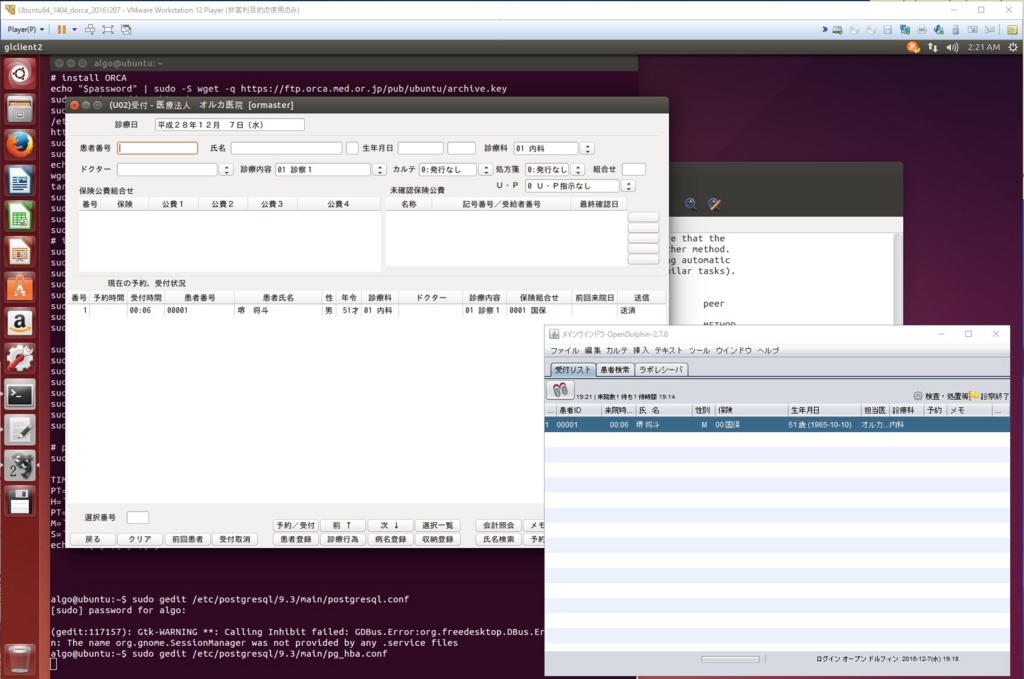Click the 受付取消 button

point(234,539)
